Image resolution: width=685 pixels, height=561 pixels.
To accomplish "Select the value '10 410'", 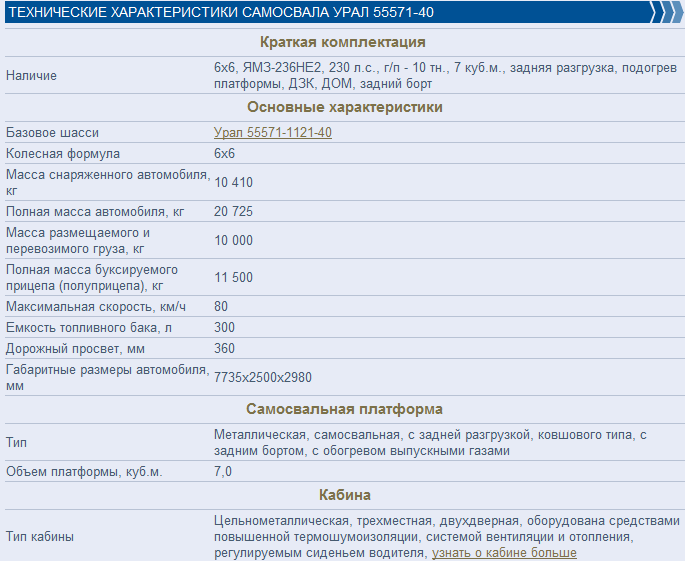I will coord(234,182).
